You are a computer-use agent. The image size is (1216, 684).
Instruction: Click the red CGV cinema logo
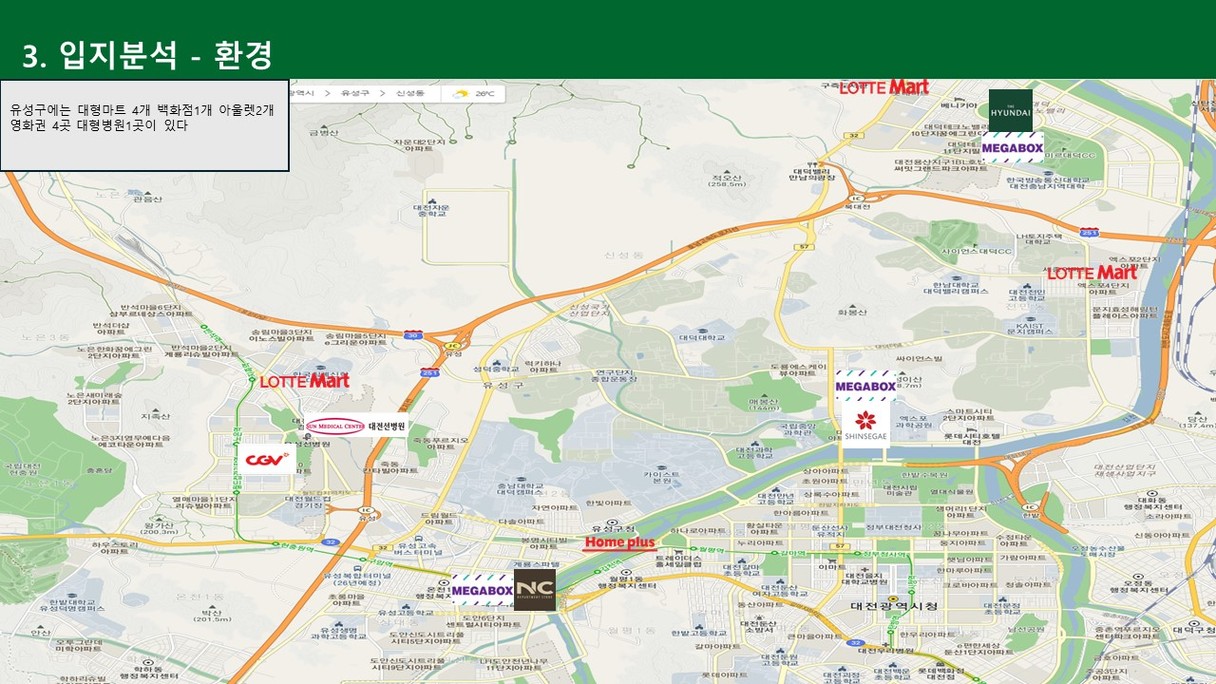[268, 459]
